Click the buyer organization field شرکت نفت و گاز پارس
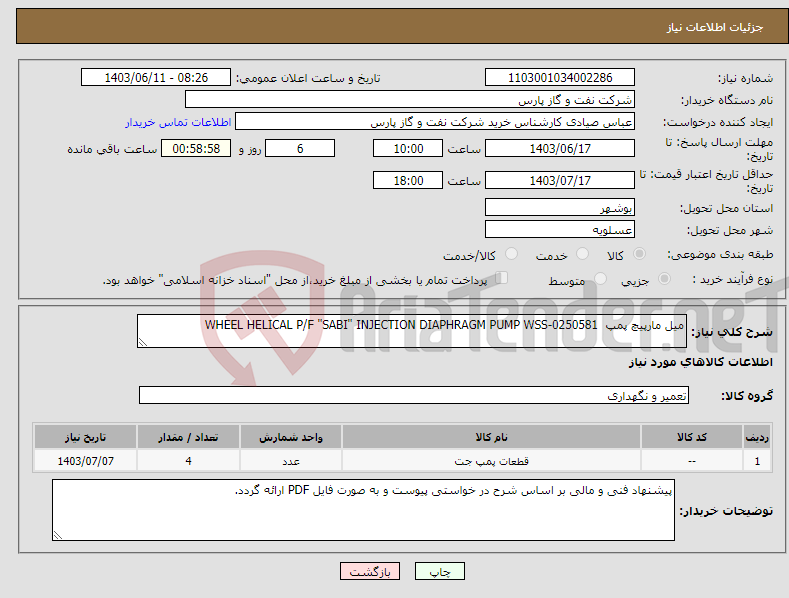This screenshot has width=789, height=598. pyautogui.click(x=410, y=100)
